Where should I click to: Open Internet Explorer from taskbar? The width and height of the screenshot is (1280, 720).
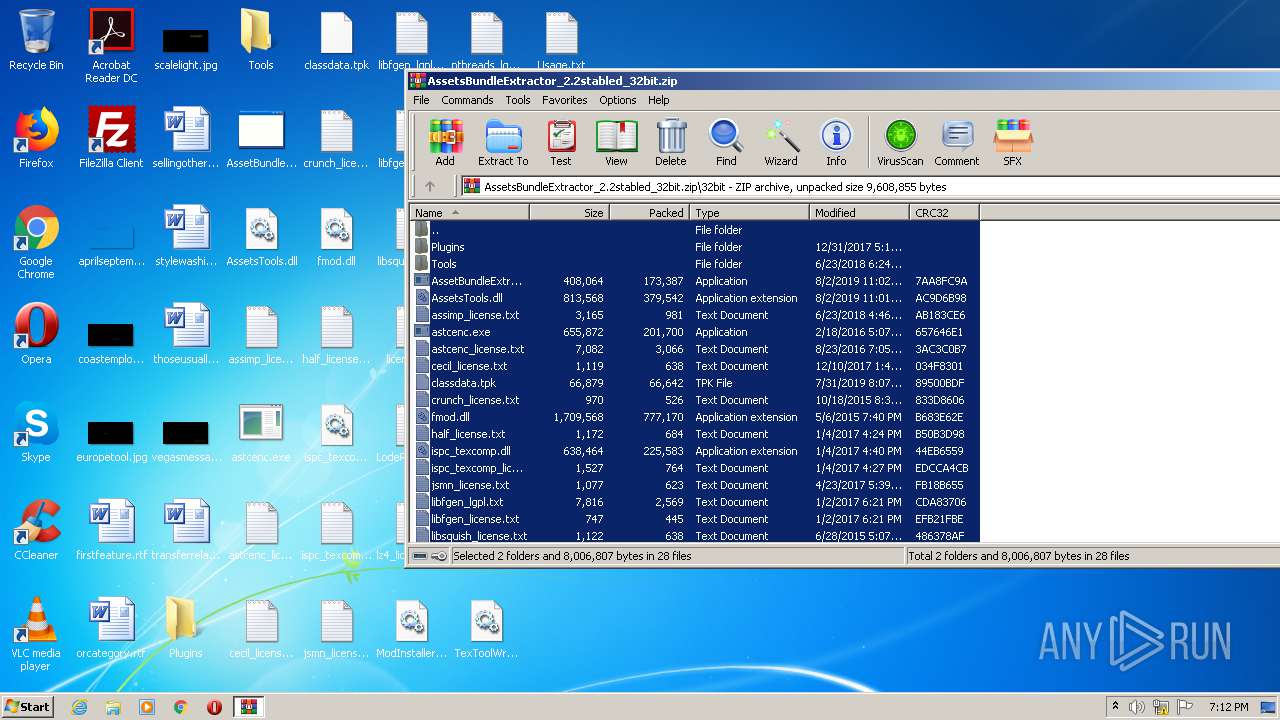pyautogui.click(x=79, y=707)
